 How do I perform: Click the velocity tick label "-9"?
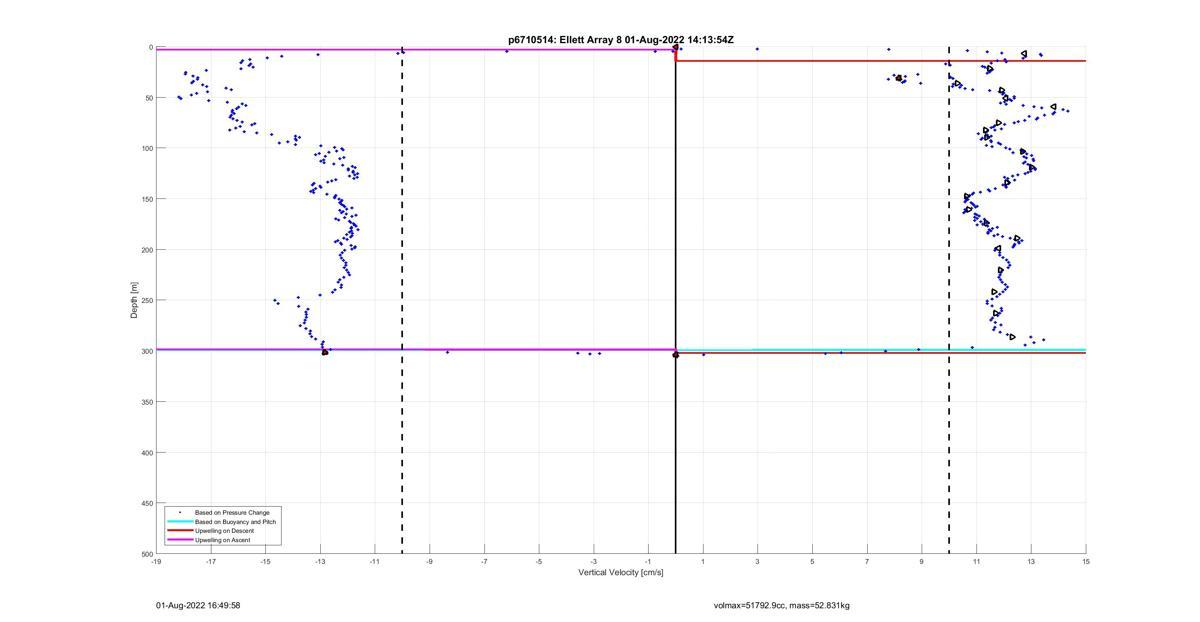pos(429,561)
